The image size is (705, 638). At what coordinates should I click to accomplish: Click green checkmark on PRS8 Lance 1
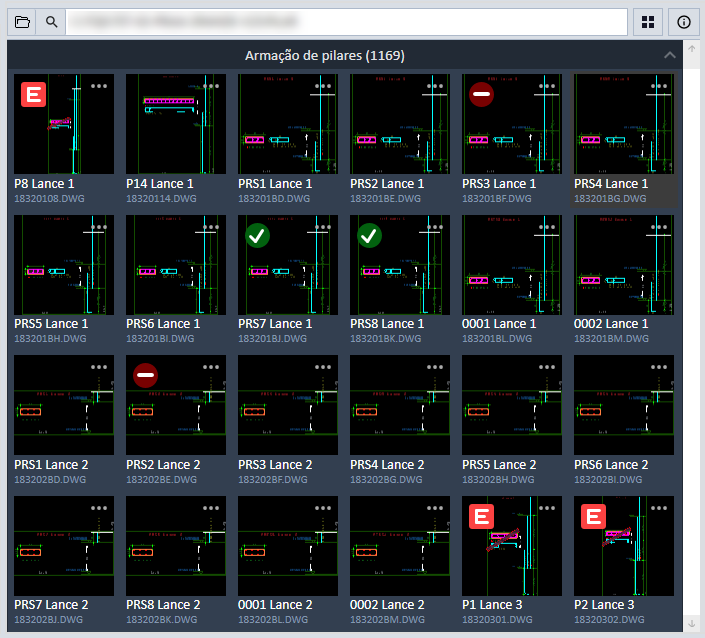pyautogui.click(x=370, y=235)
